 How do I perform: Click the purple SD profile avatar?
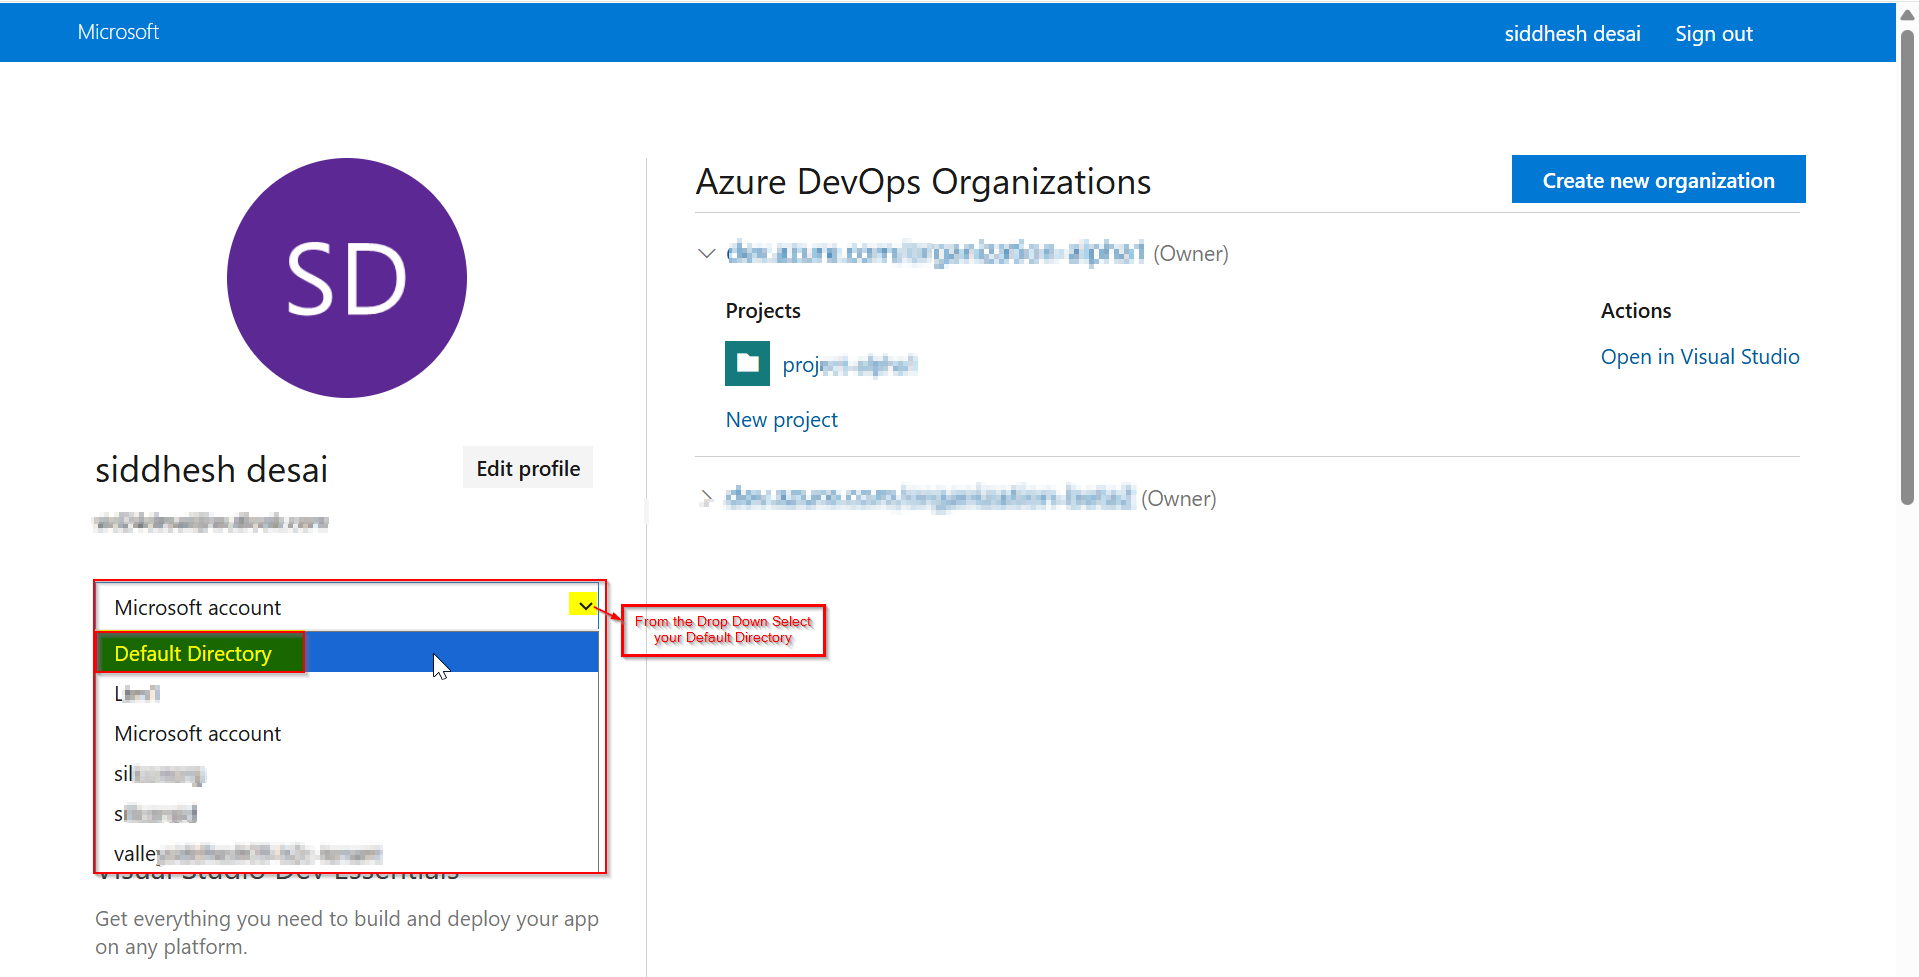tap(347, 278)
